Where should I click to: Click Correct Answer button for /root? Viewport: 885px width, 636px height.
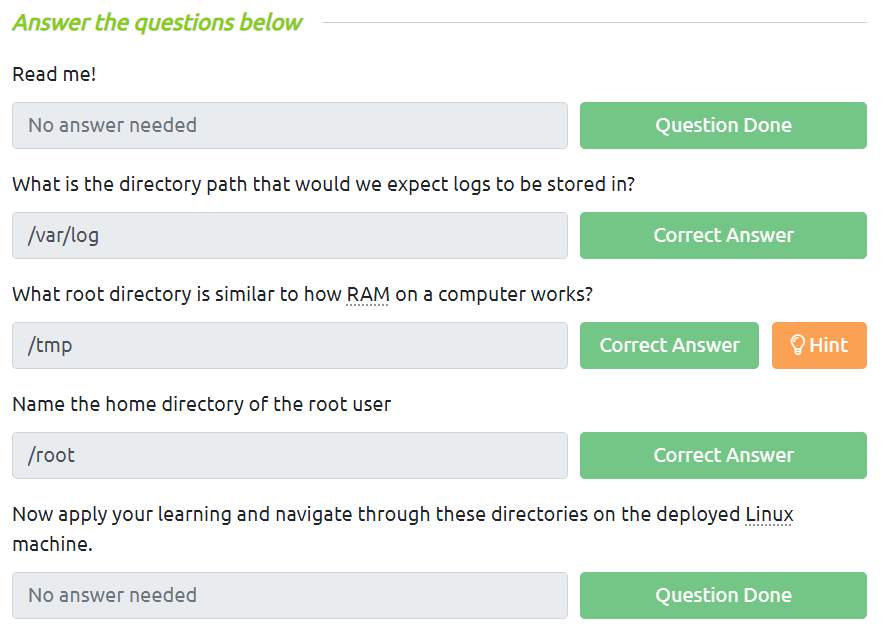pyautogui.click(x=723, y=455)
